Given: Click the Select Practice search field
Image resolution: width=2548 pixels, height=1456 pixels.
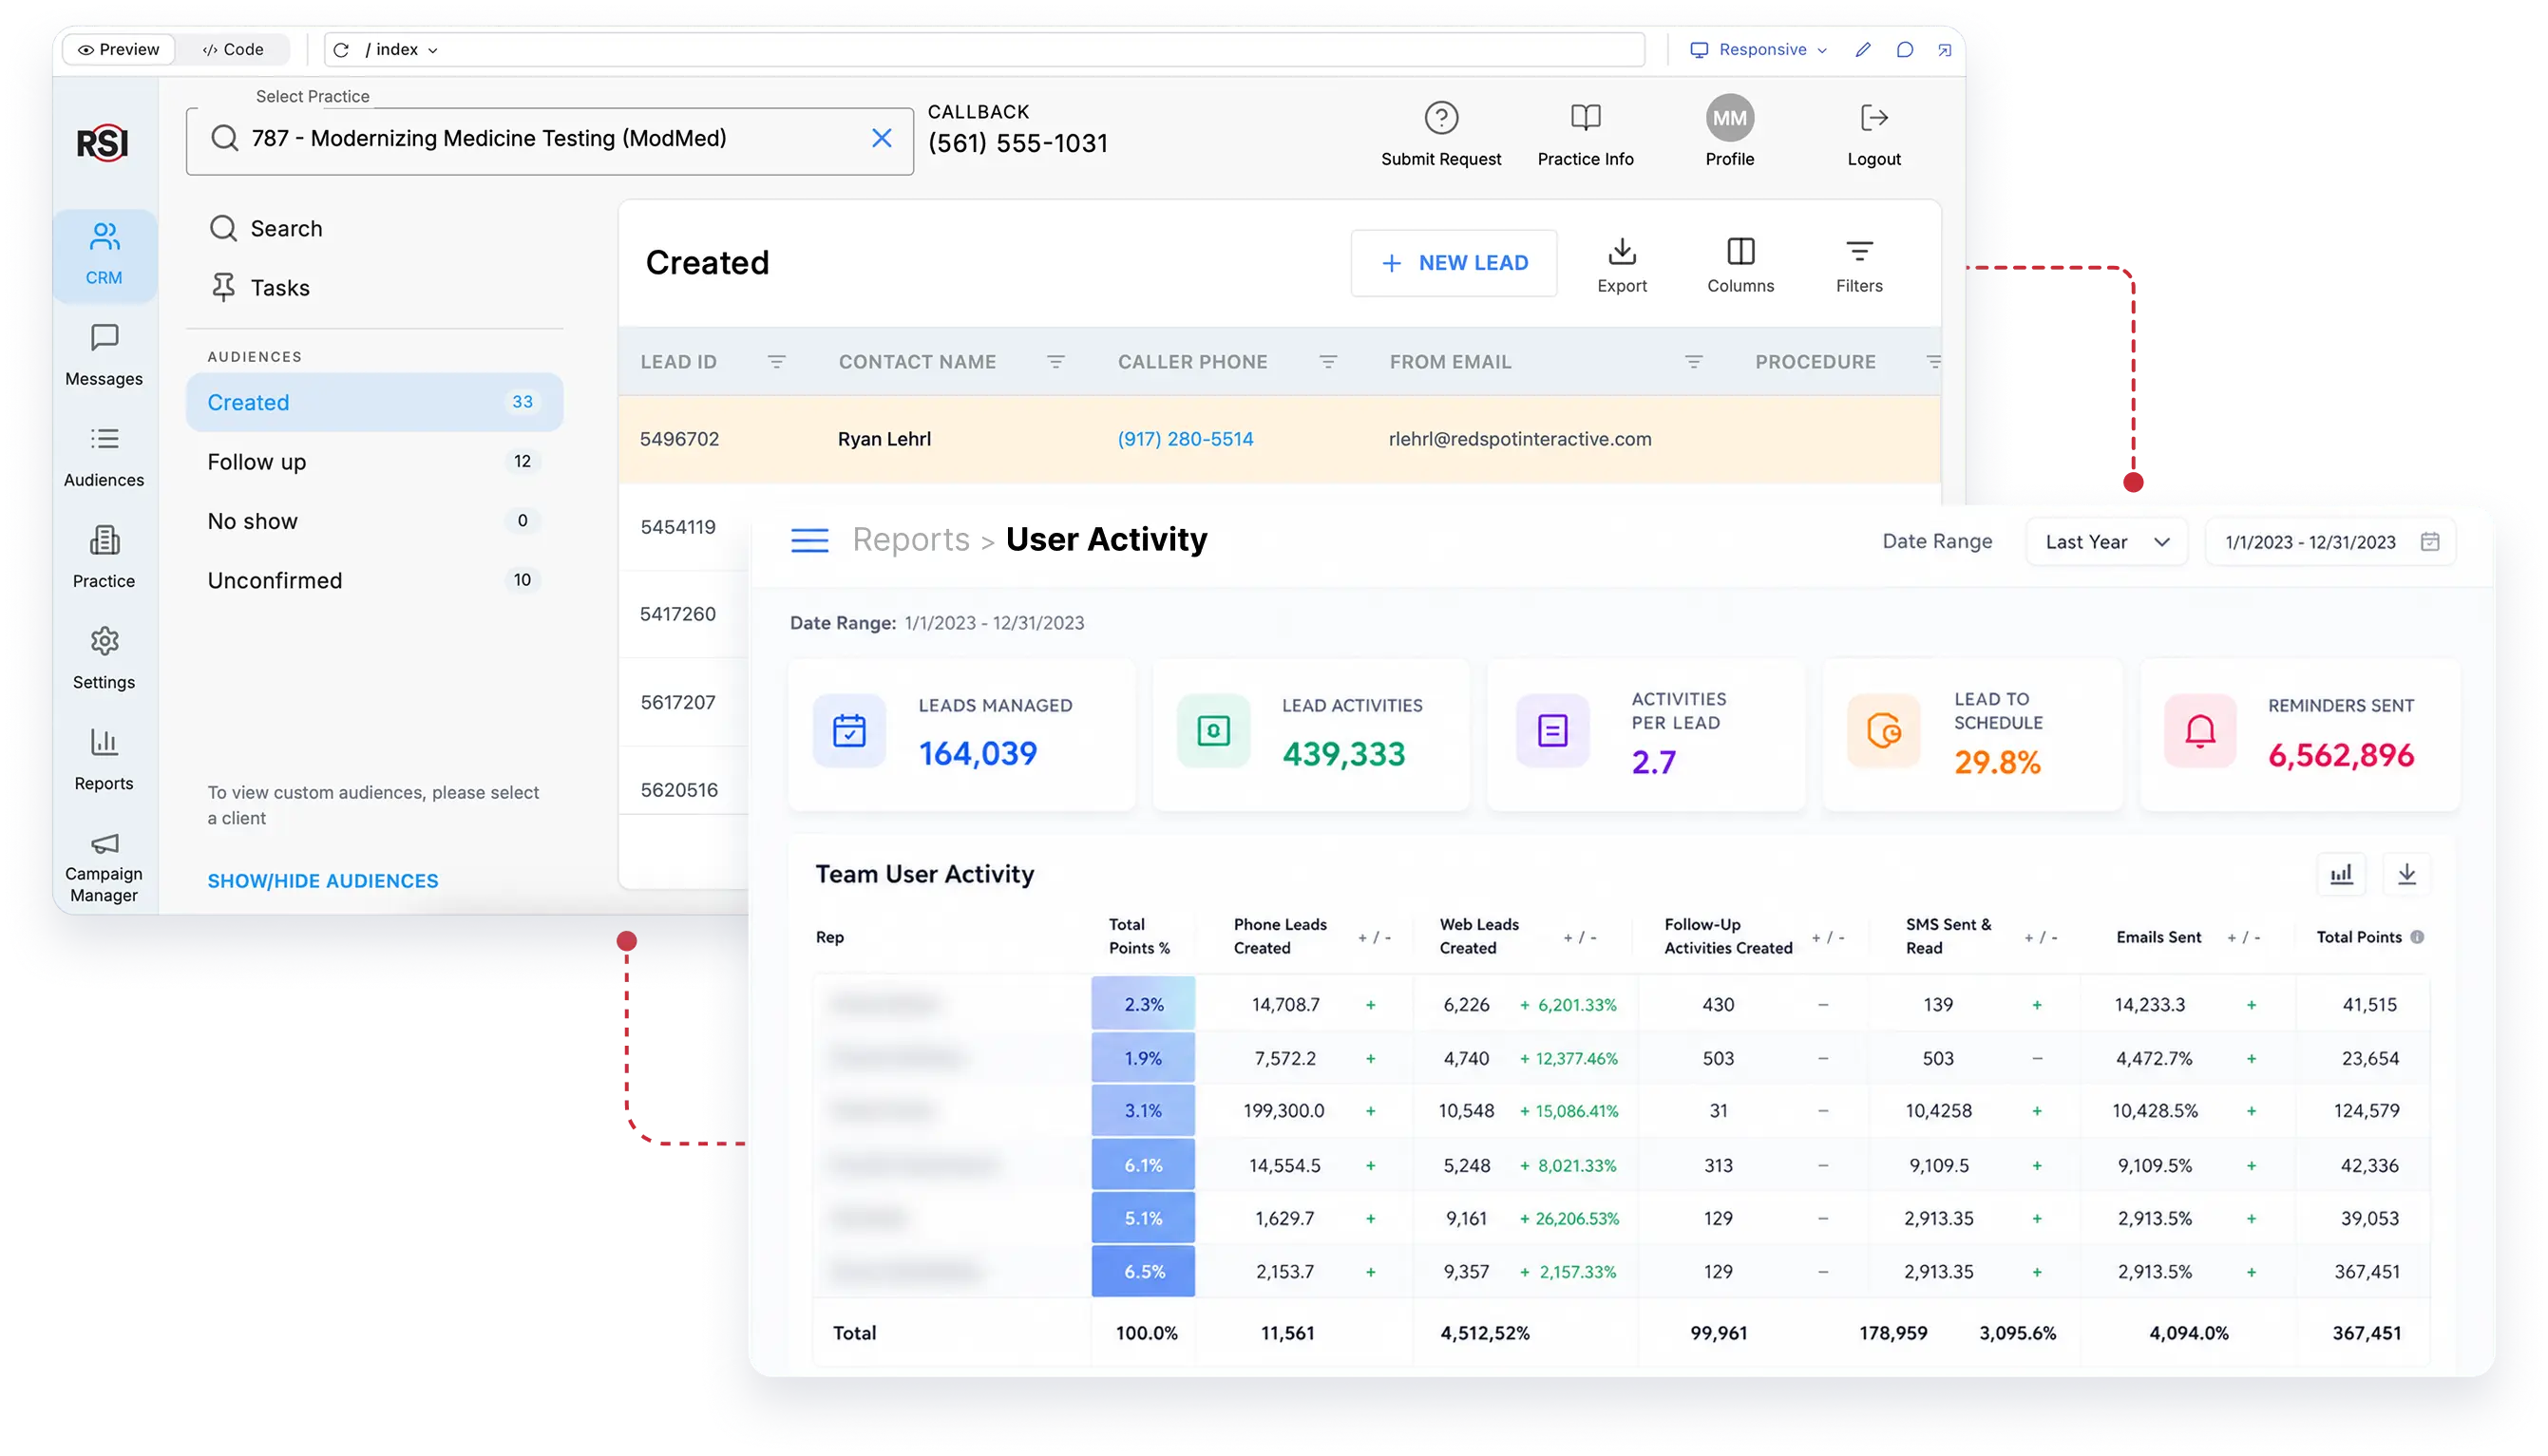Looking at the screenshot, I should pyautogui.click(x=549, y=141).
